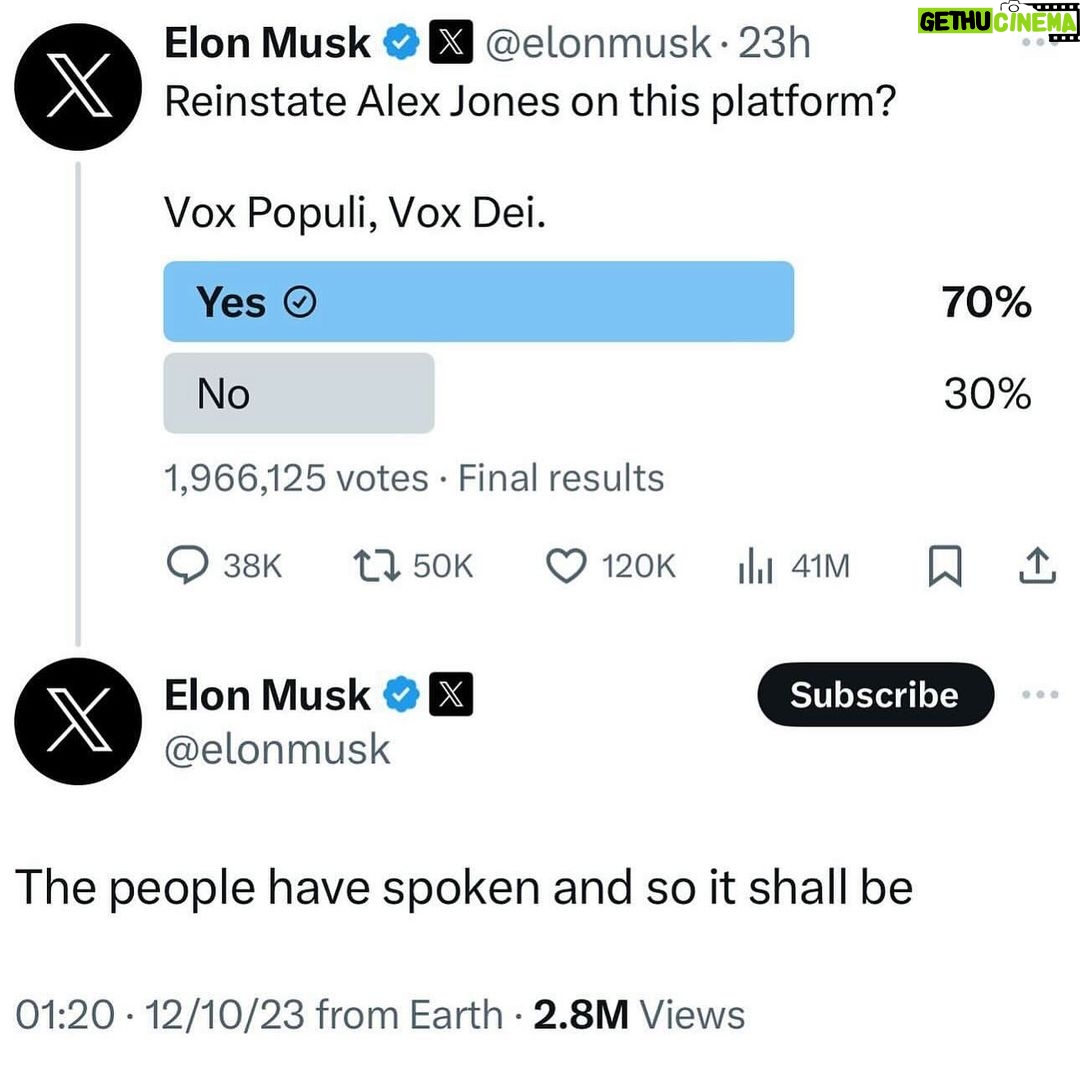Open the @elonmusk handle link in top tweet
This screenshot has height=1074, width=1080.
pos(598,43)
